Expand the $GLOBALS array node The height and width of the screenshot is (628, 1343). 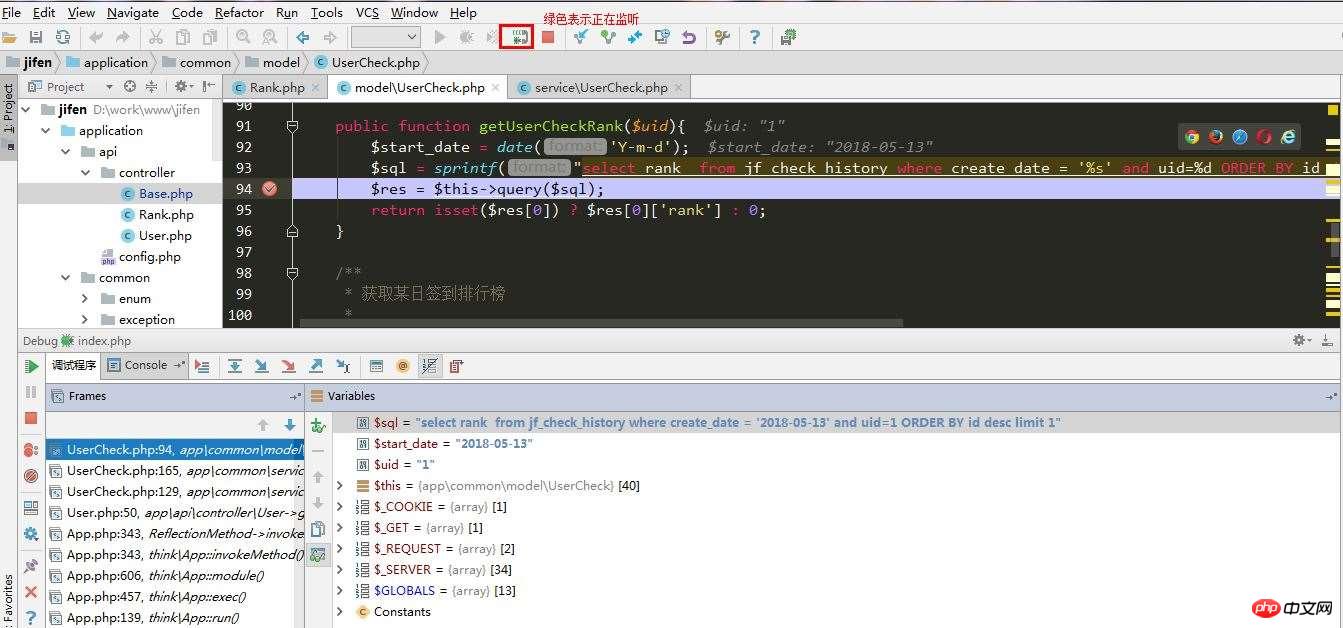point(340,590)
